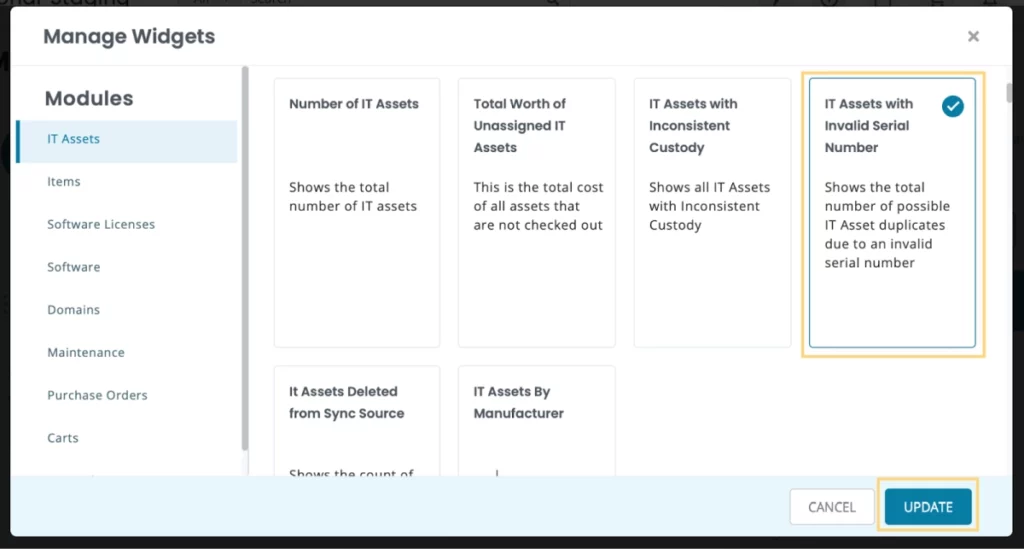The image size is (1024, 549).
Task: Select Purchase Orders in modules list
Action: 97,395
